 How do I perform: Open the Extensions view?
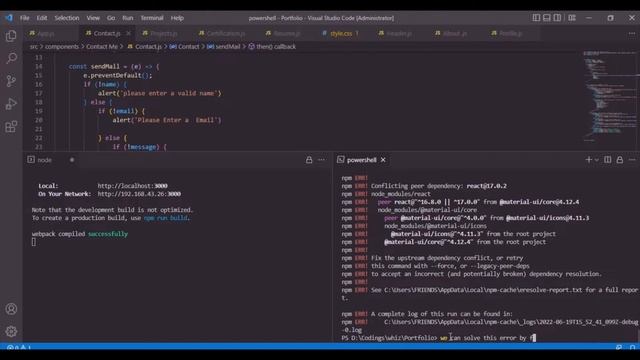tap(11, 127)
